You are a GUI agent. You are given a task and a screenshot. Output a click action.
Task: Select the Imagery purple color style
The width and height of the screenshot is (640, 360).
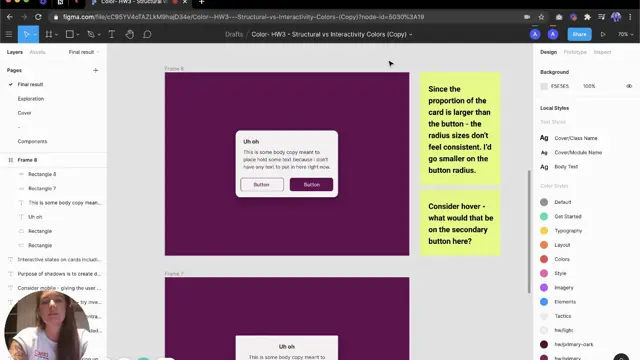(x=564, y=288)
